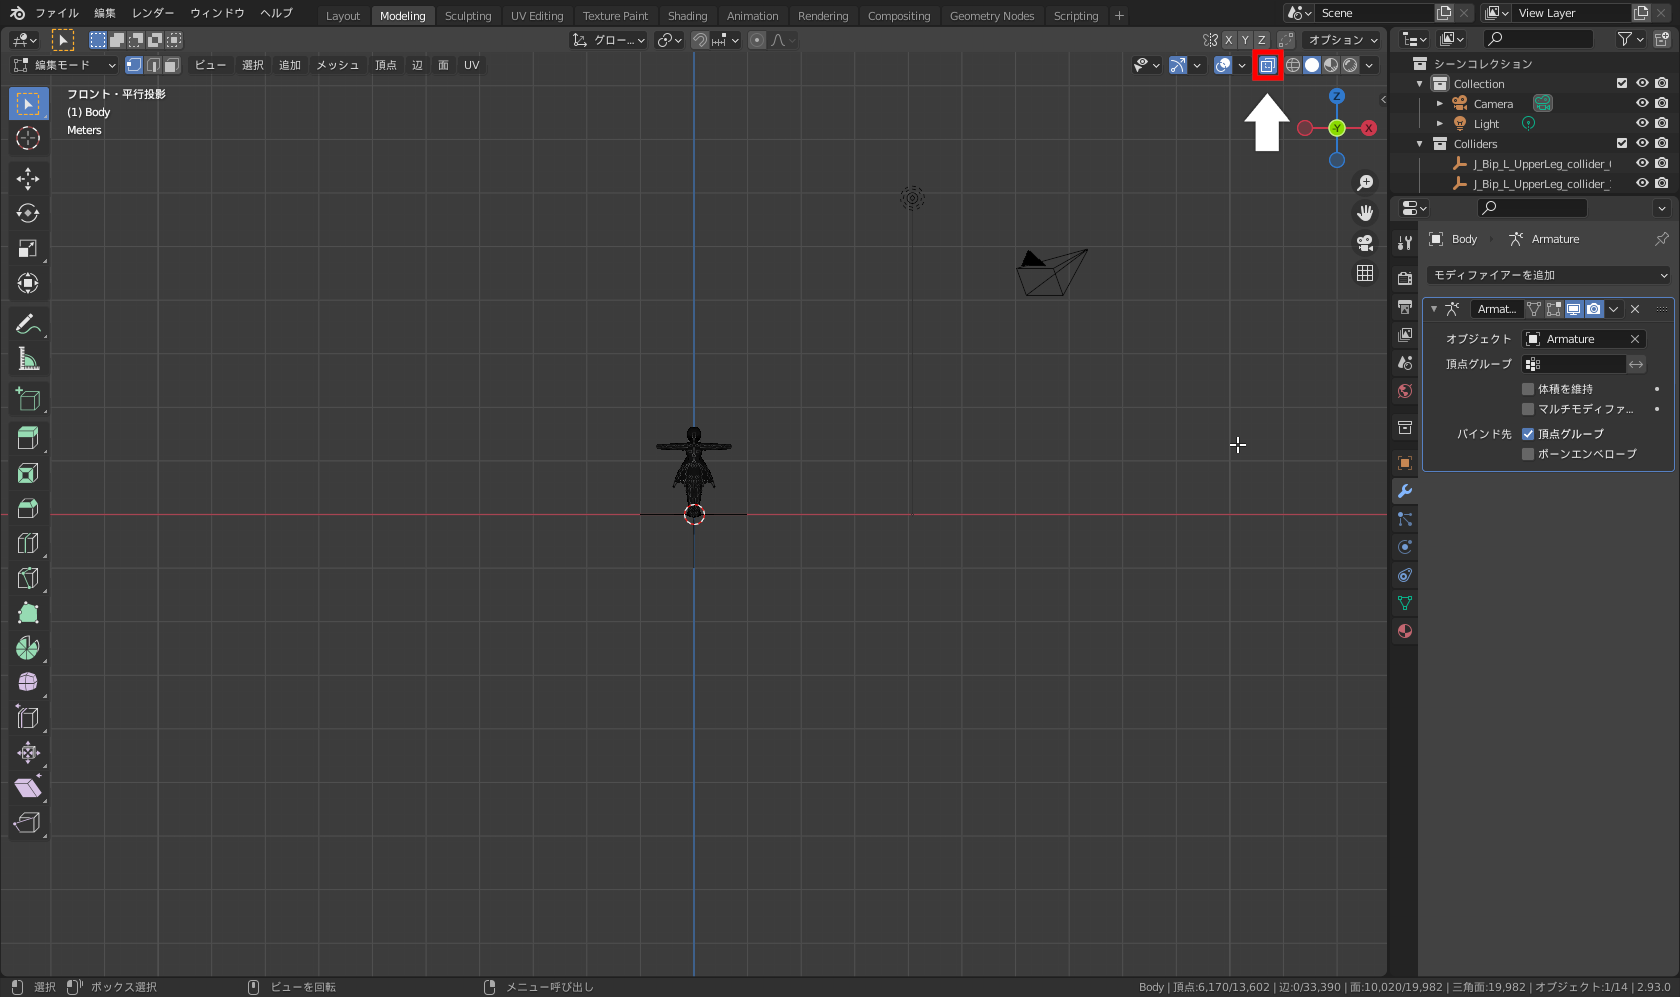Open the 編集モード mode dropdown
1680x997 pixels.
65,65
